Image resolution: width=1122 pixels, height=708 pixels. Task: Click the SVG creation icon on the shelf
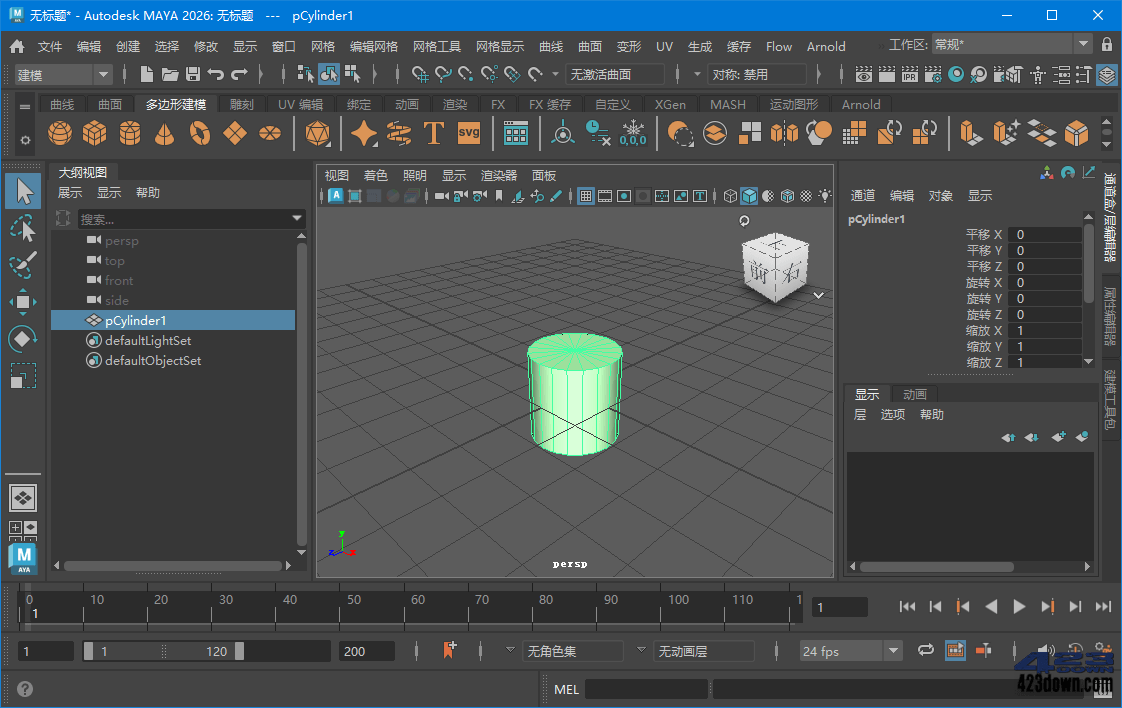click(x=468, y=132)
